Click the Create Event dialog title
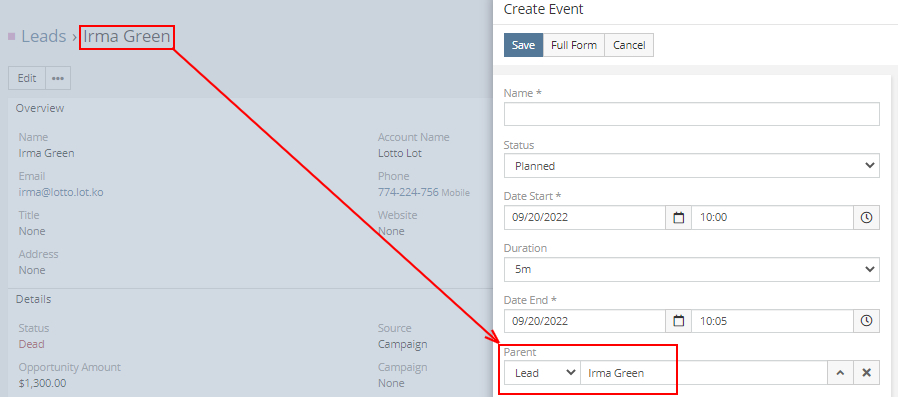The image size is (898, 397). pos(543,9)
